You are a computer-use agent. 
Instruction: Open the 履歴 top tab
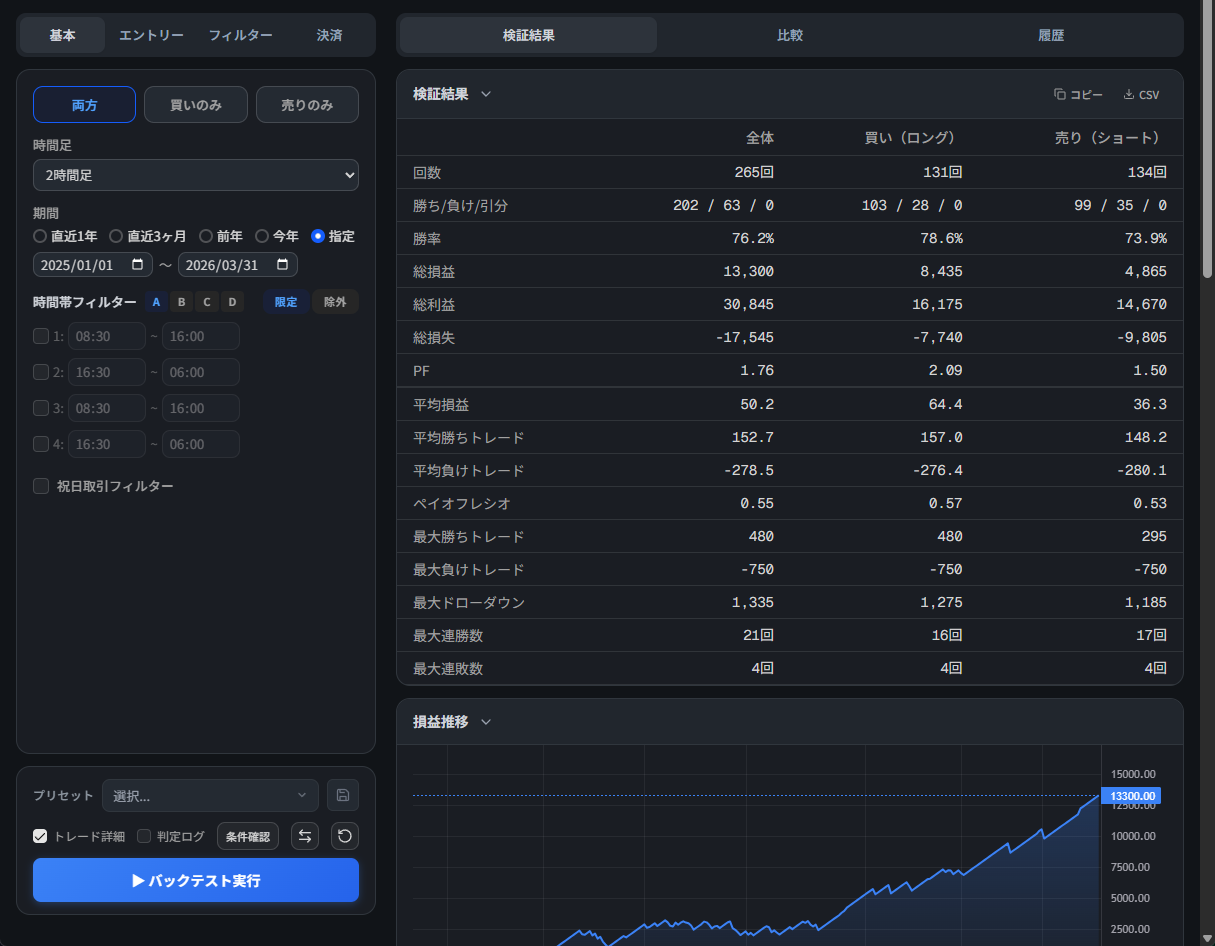point(1051,35)
